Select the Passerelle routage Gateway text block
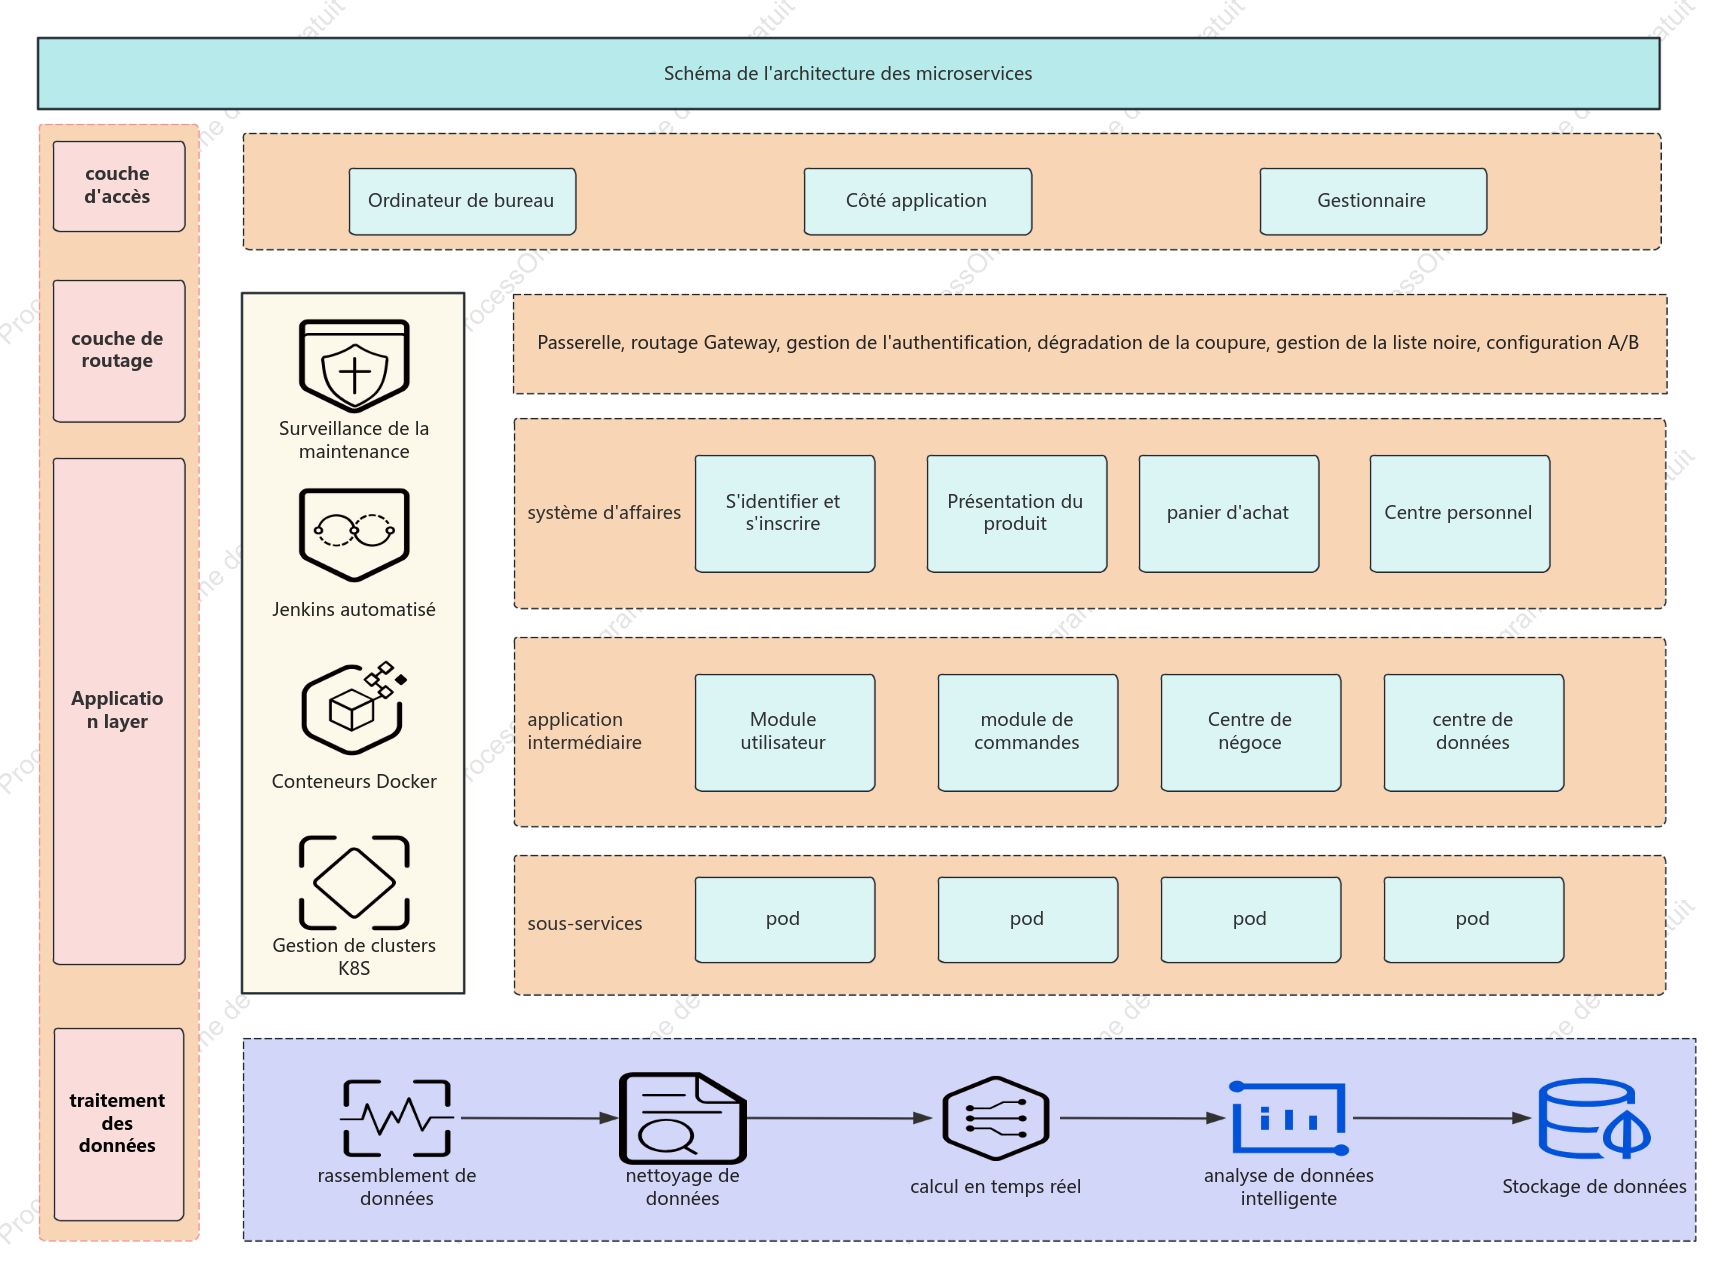This screenshot has height=1276, width=1732. (1090, 344)
